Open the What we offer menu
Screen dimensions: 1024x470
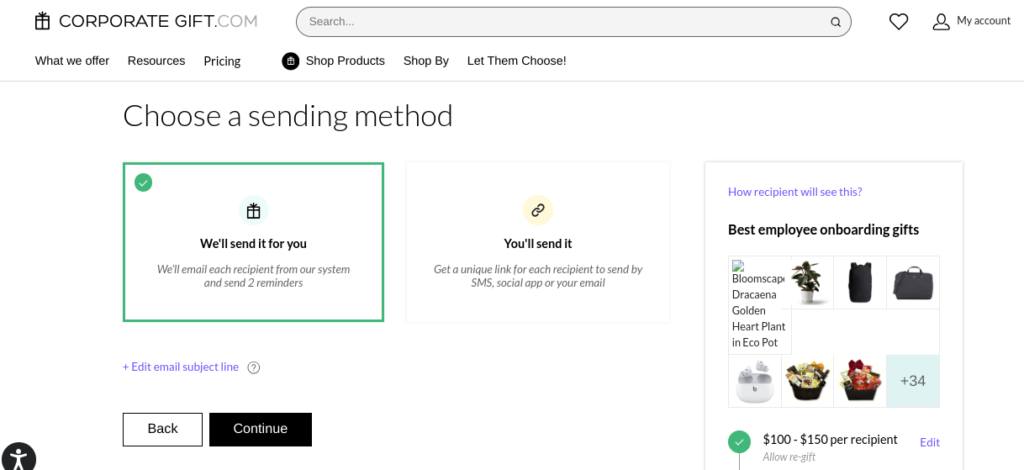tap(72, 61)
